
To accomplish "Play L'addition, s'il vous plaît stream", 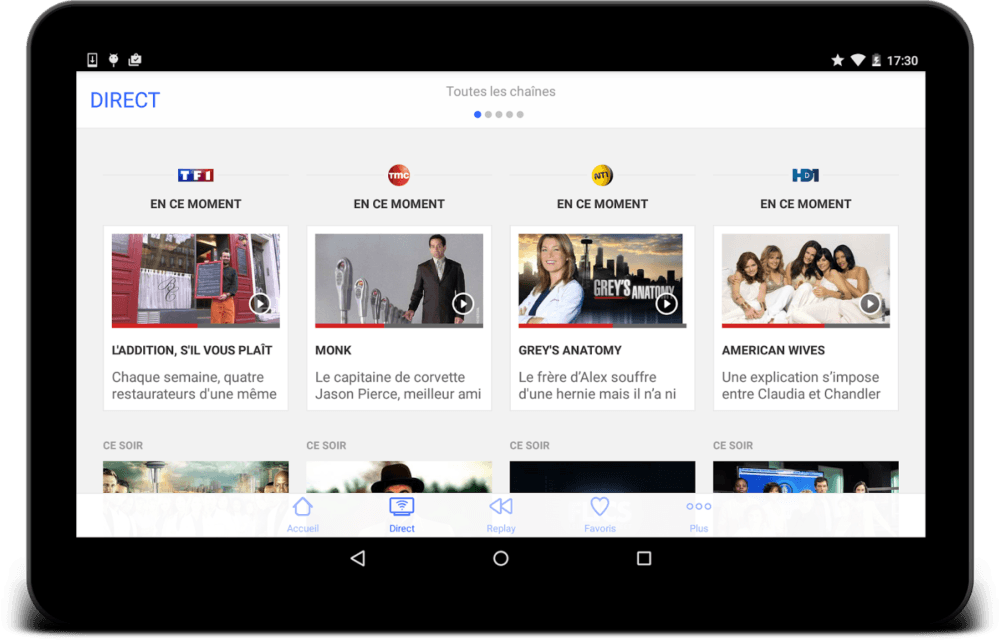I will coord(260,303).
